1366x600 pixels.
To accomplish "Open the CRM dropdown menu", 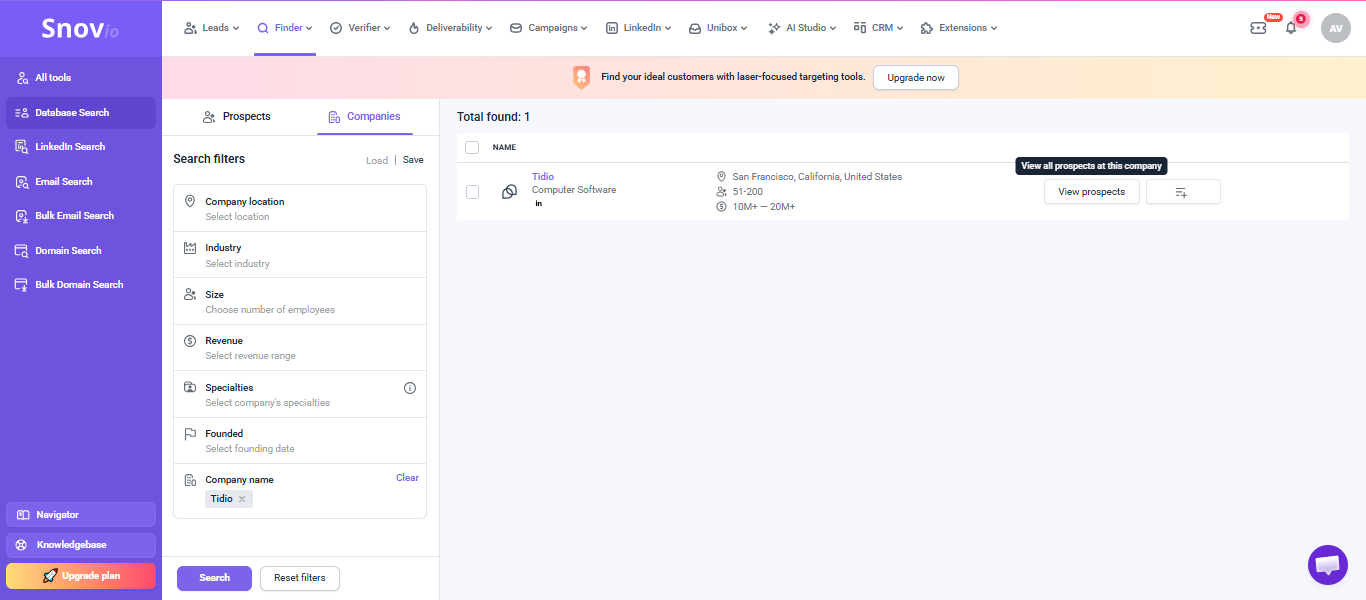I will point(879,28).
